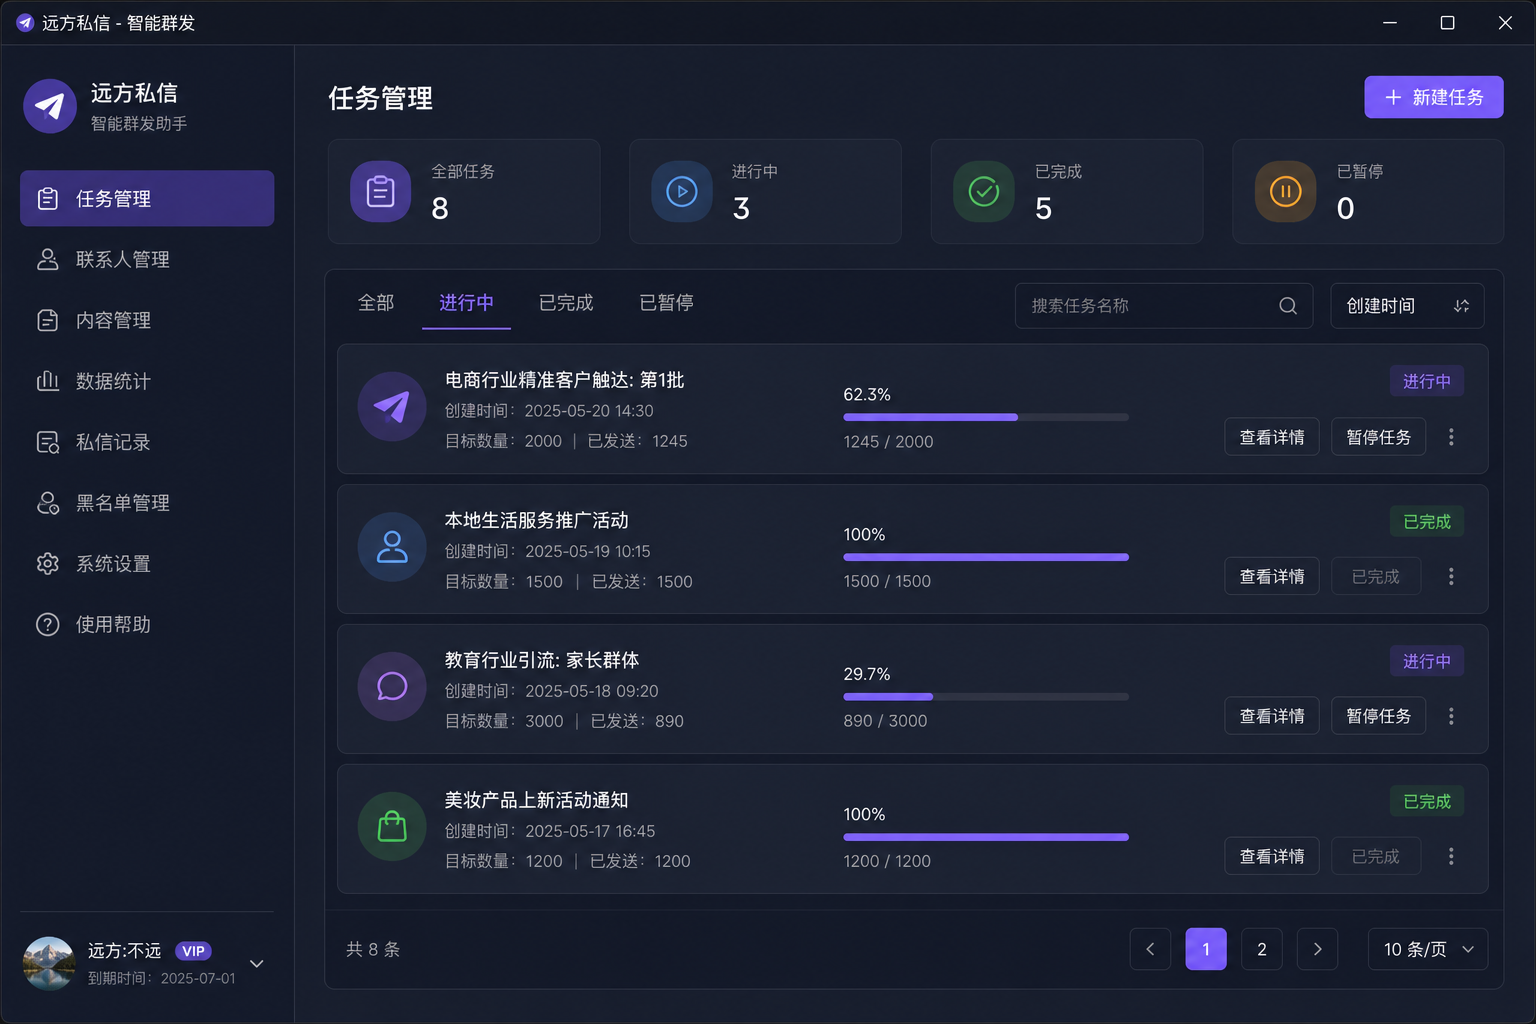The image size is (1536, 1024).
Task: Create a task with 新建任务 button
Action: pyautogui.click(x=1434, y=97)
